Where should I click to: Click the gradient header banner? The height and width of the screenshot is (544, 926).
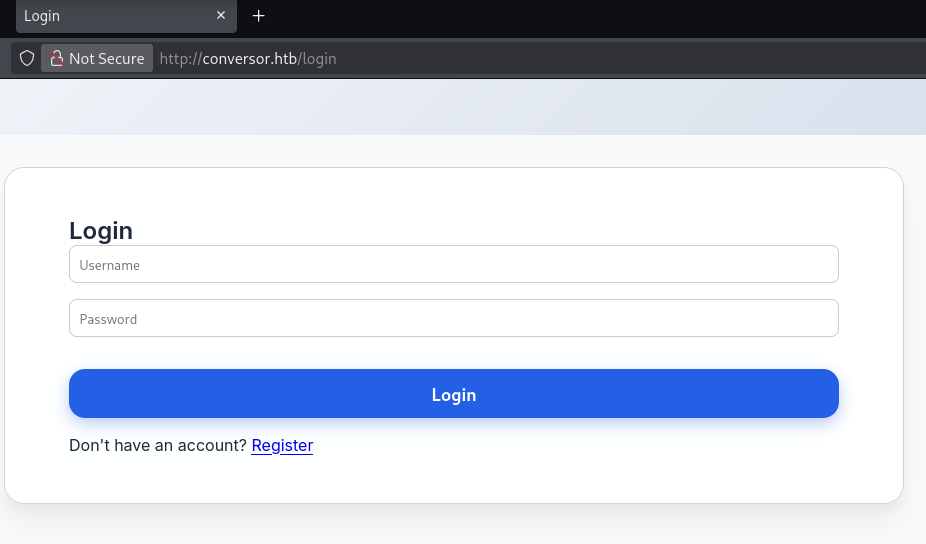pyautogui.click(x=462, y=107)
